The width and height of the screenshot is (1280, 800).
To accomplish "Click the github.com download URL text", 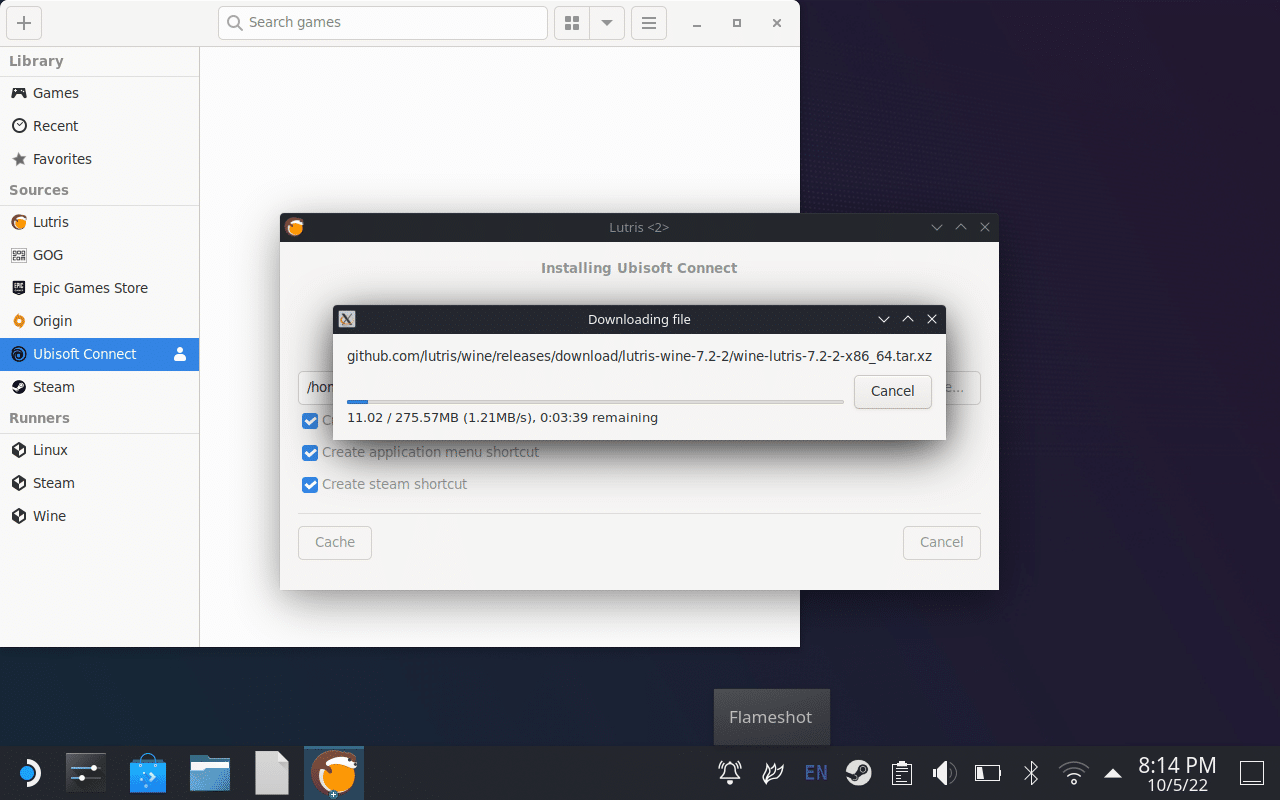I will (x=639, y=356).
